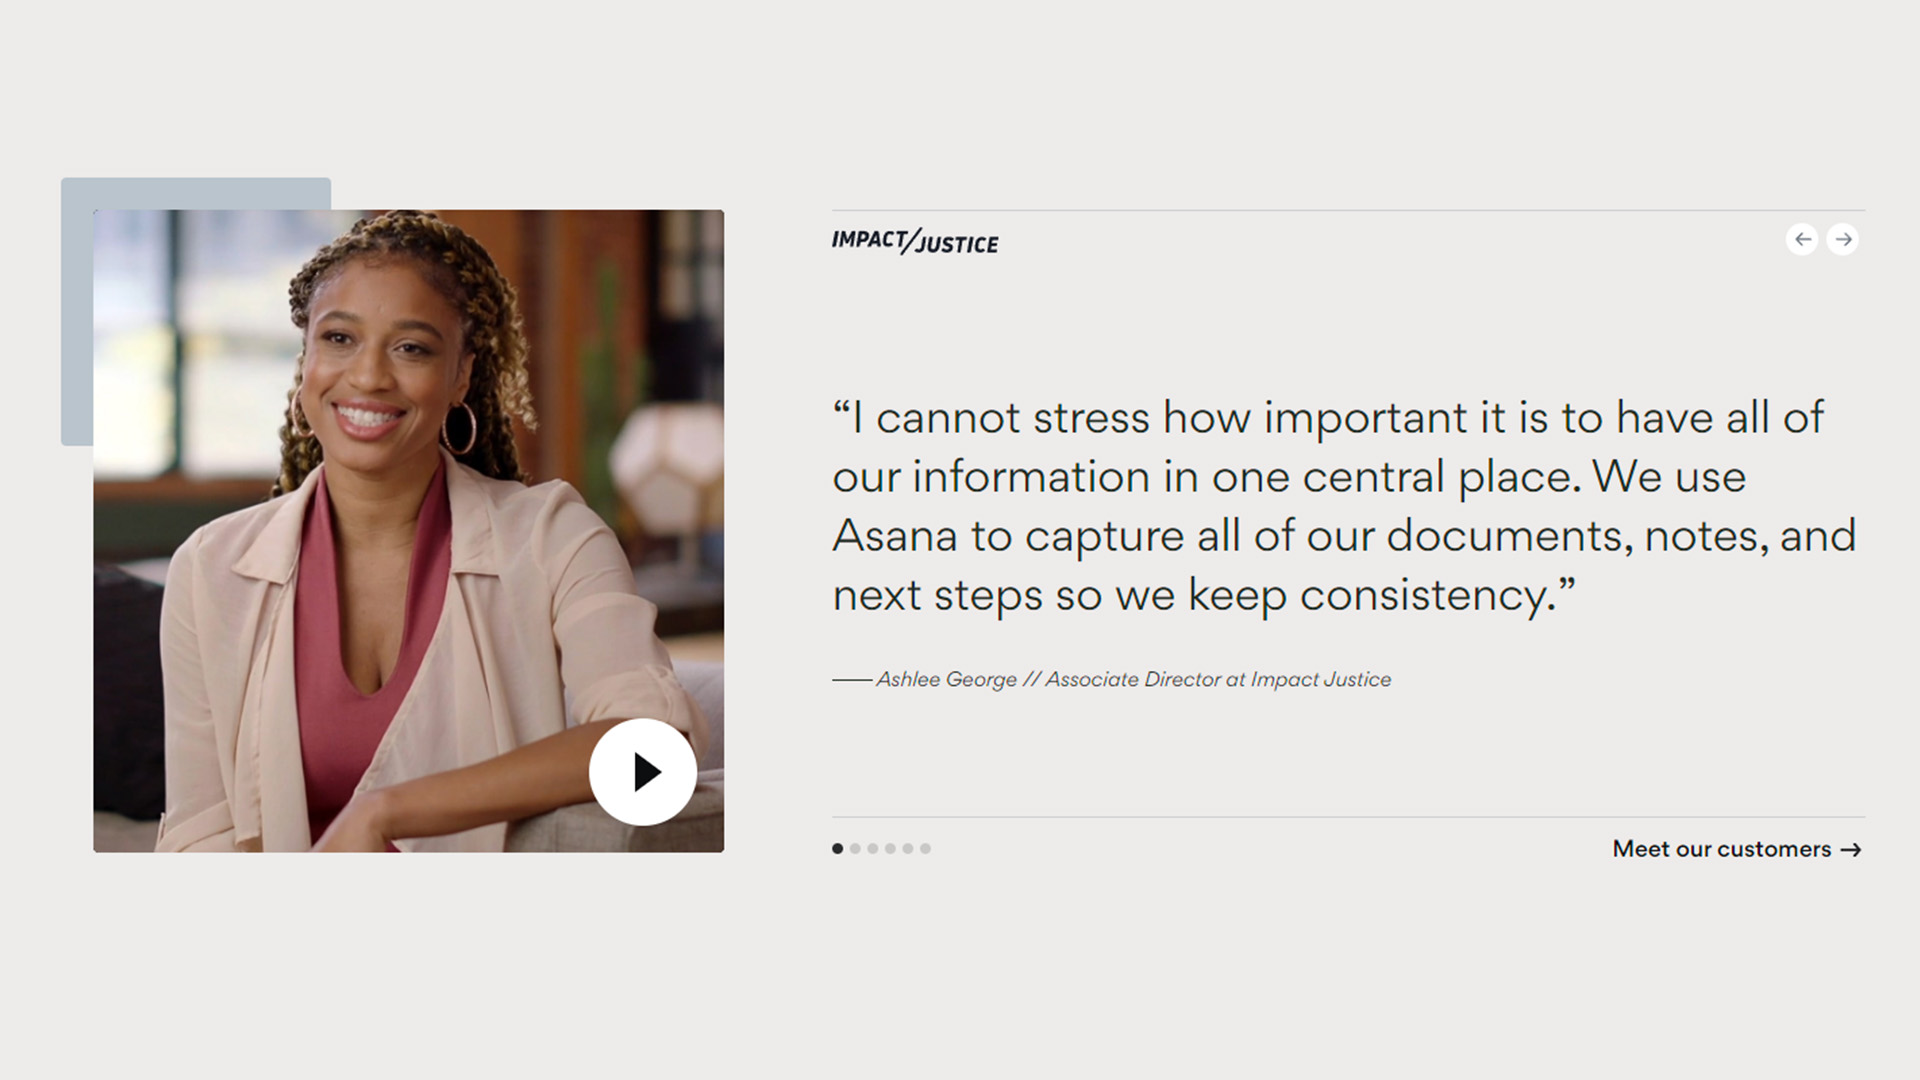Click the name Ashlee George in attribution
The height and width of the screenshot is (1080, 1920).
pyautogui.click(x=946, y=680)
